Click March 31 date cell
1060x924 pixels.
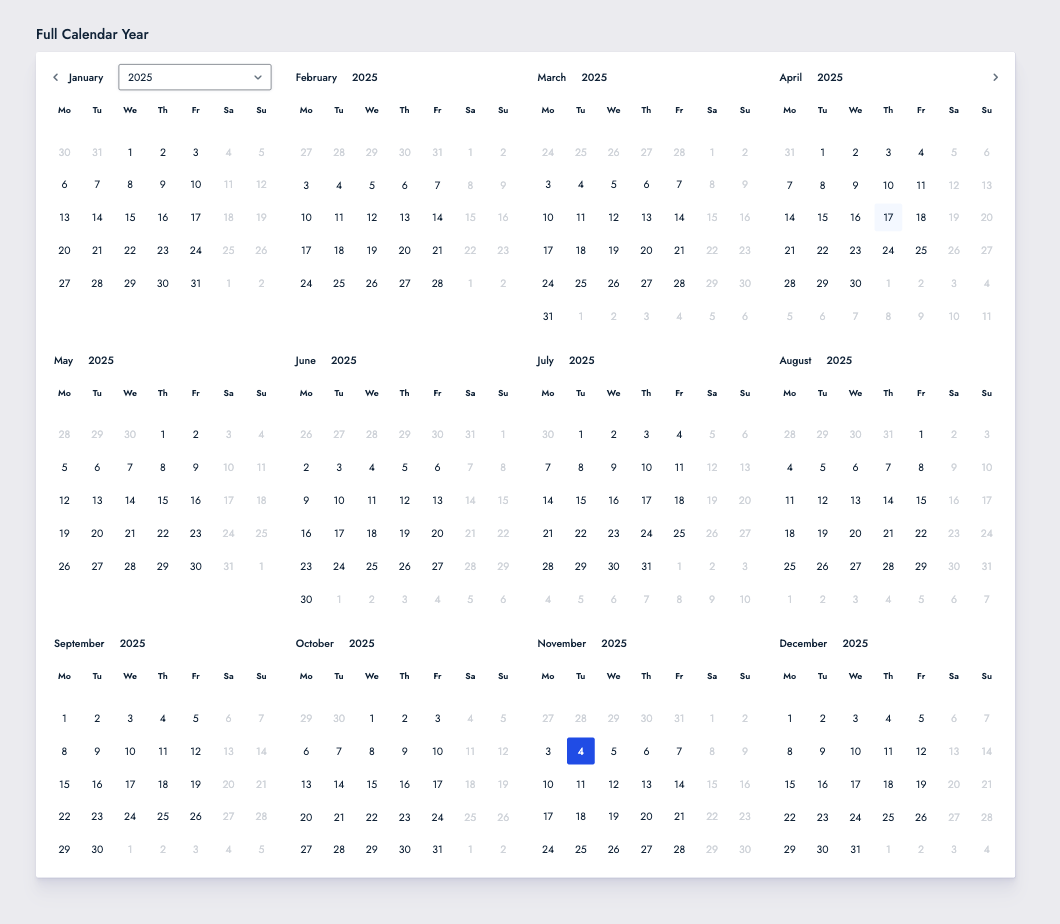(x=548, y=316)
